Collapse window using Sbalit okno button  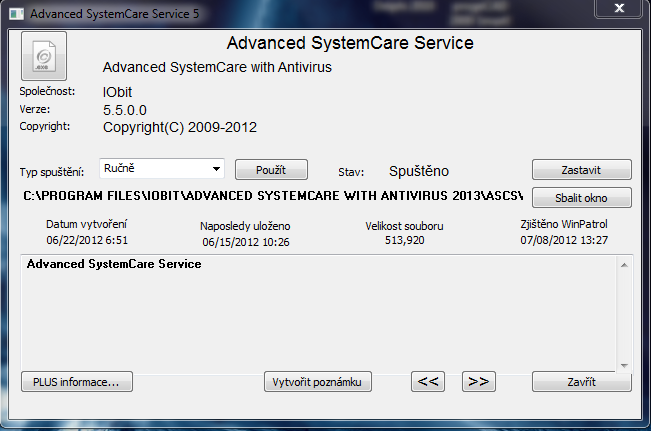[582, 198]
